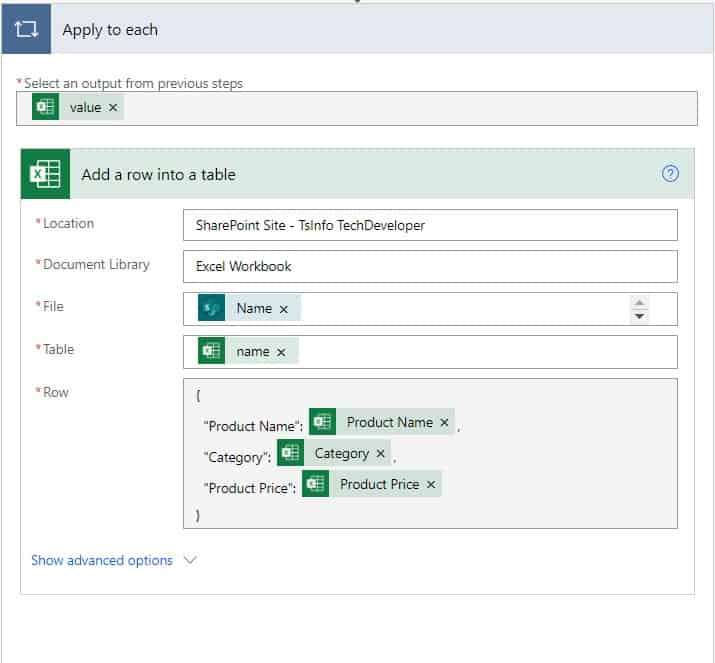Click the Excel icon in Table field
The height and width of the screenshot is (663, 715).
coord(211,351)
